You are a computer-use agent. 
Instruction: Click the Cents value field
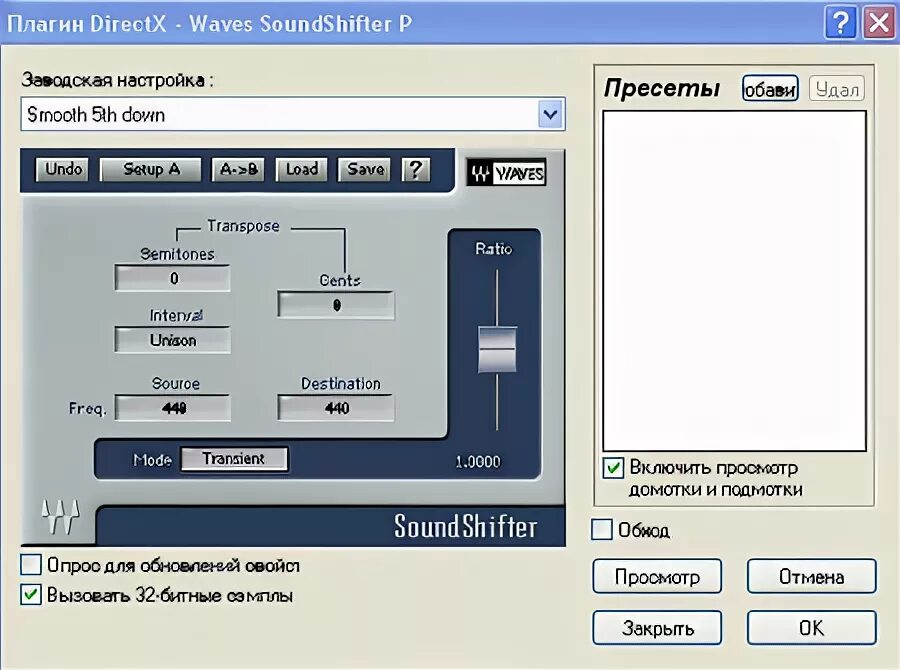click(336, 305)
